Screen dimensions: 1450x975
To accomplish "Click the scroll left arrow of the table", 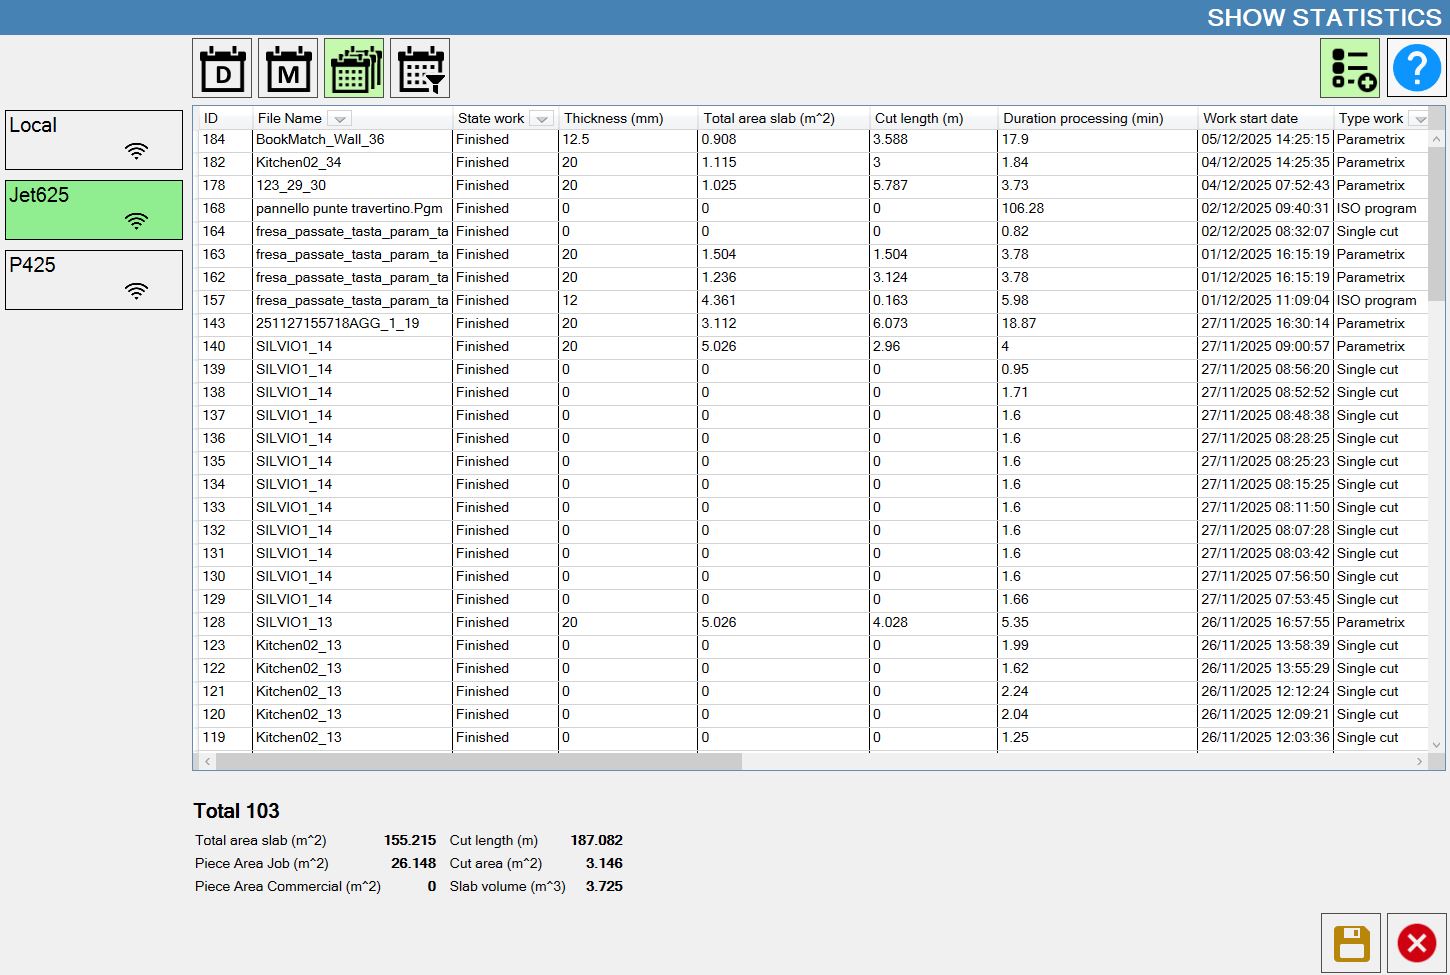I will [x=207, y=761].
